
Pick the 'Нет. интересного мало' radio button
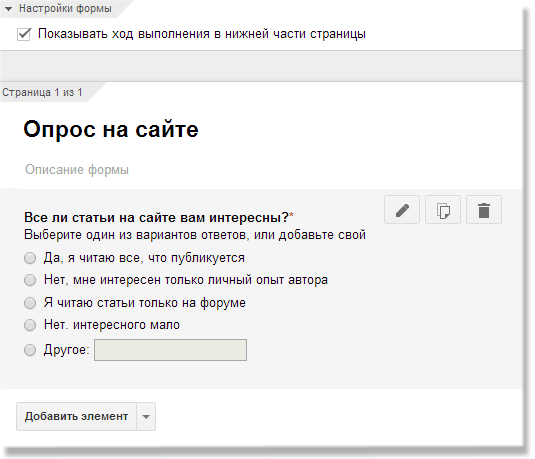pos(30,325)
